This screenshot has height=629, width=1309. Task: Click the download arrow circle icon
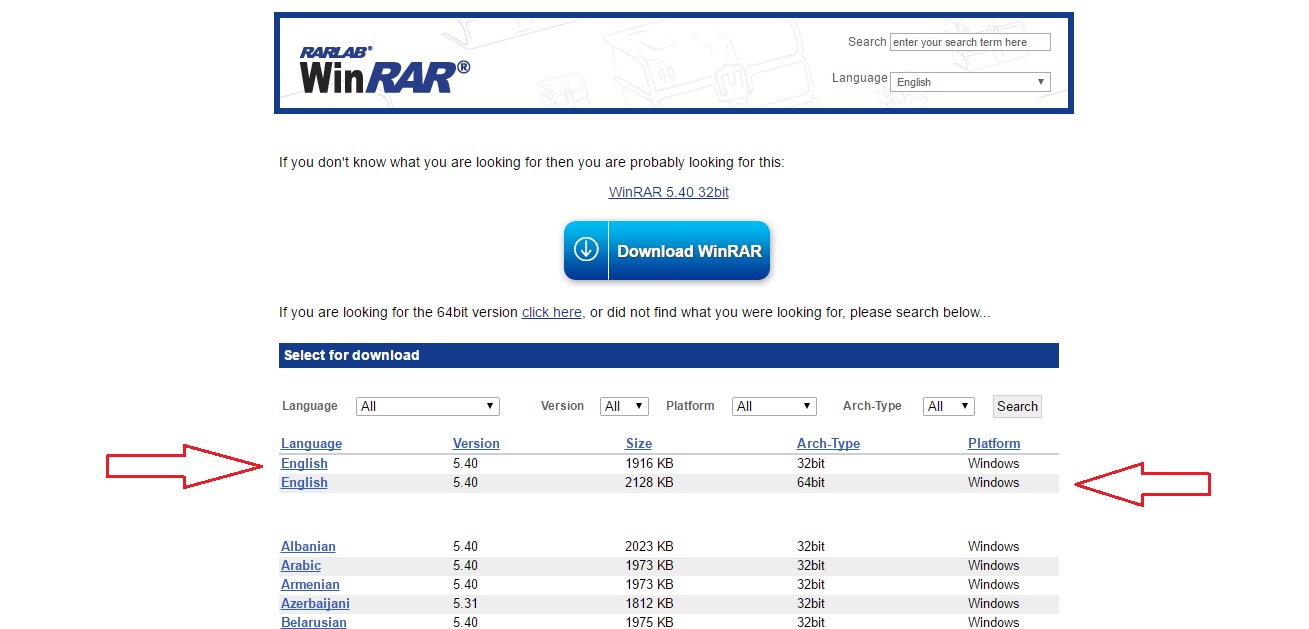pos(586,250)
